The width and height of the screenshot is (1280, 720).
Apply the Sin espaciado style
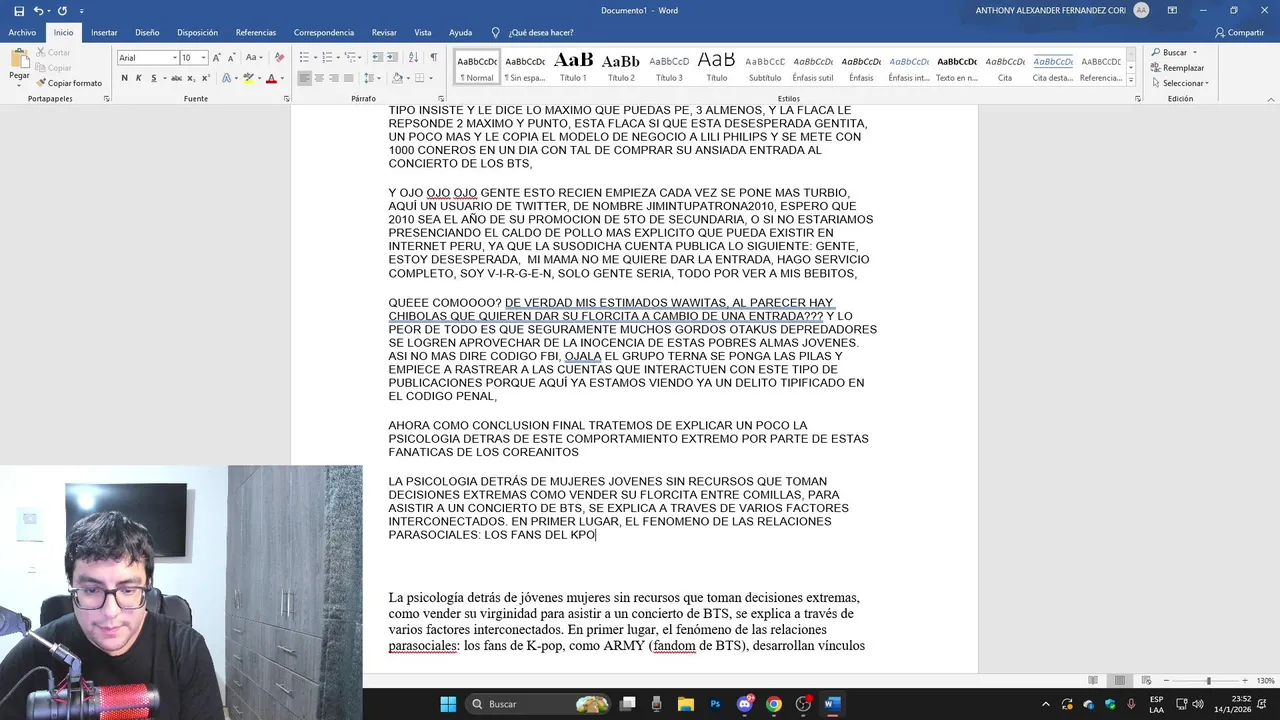(x=525, y=67)
